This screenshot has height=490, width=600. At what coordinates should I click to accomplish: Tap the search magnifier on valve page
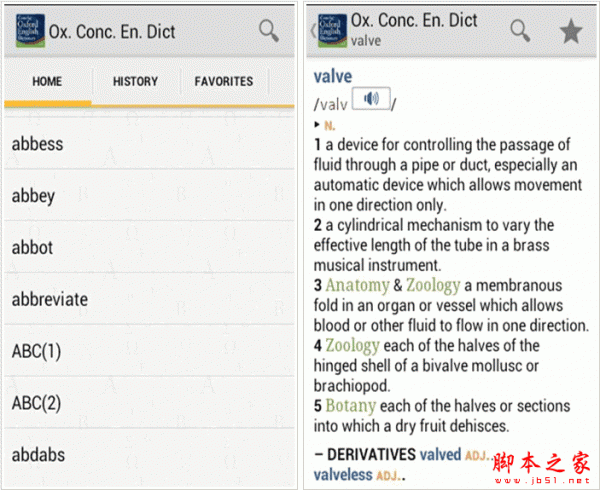(x=520, y=31)
